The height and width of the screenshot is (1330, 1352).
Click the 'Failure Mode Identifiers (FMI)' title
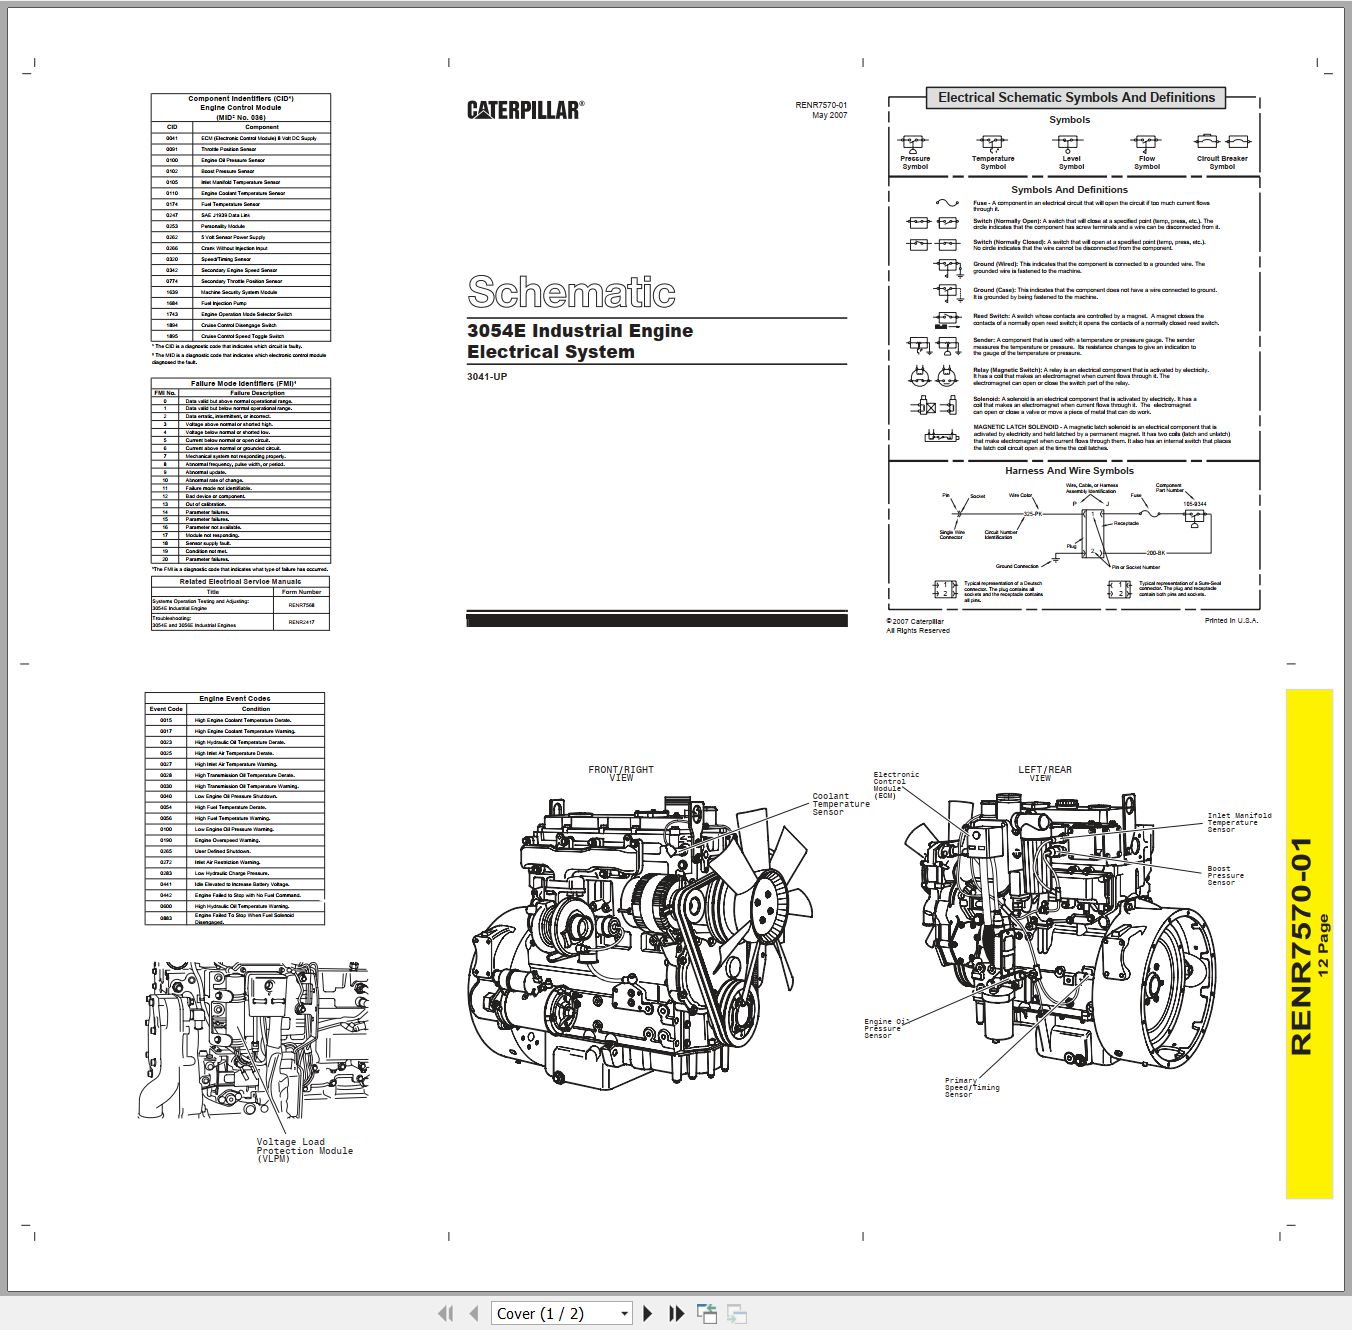[244, 383]
